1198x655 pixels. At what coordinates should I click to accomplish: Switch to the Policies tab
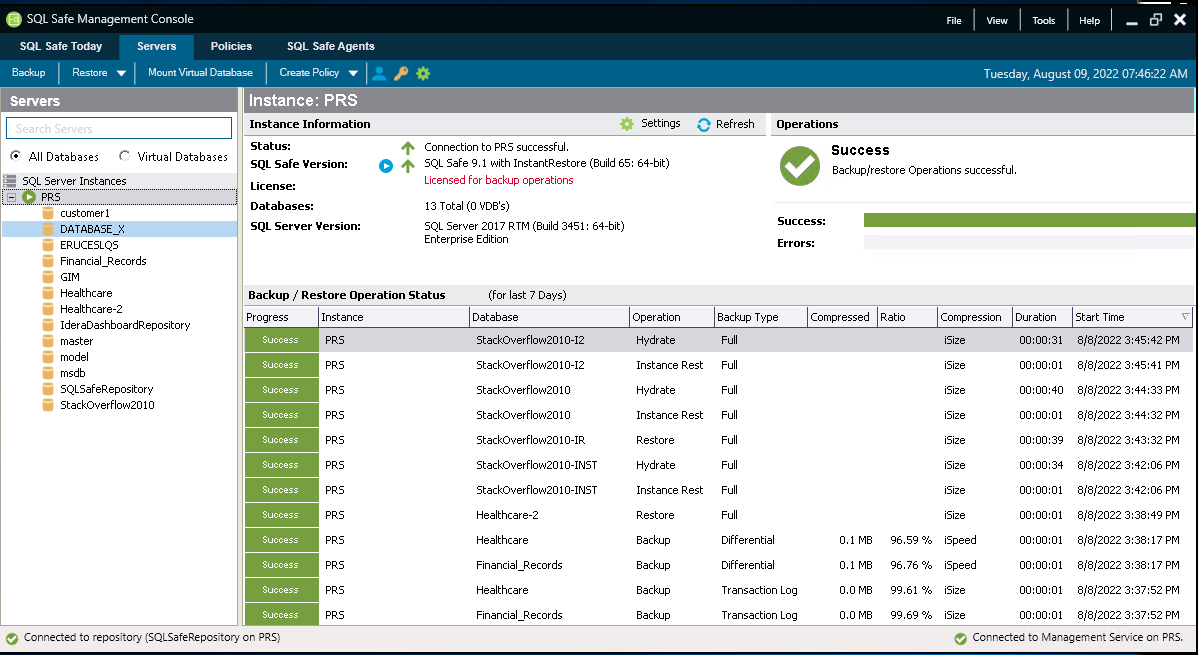coord(231,47)
